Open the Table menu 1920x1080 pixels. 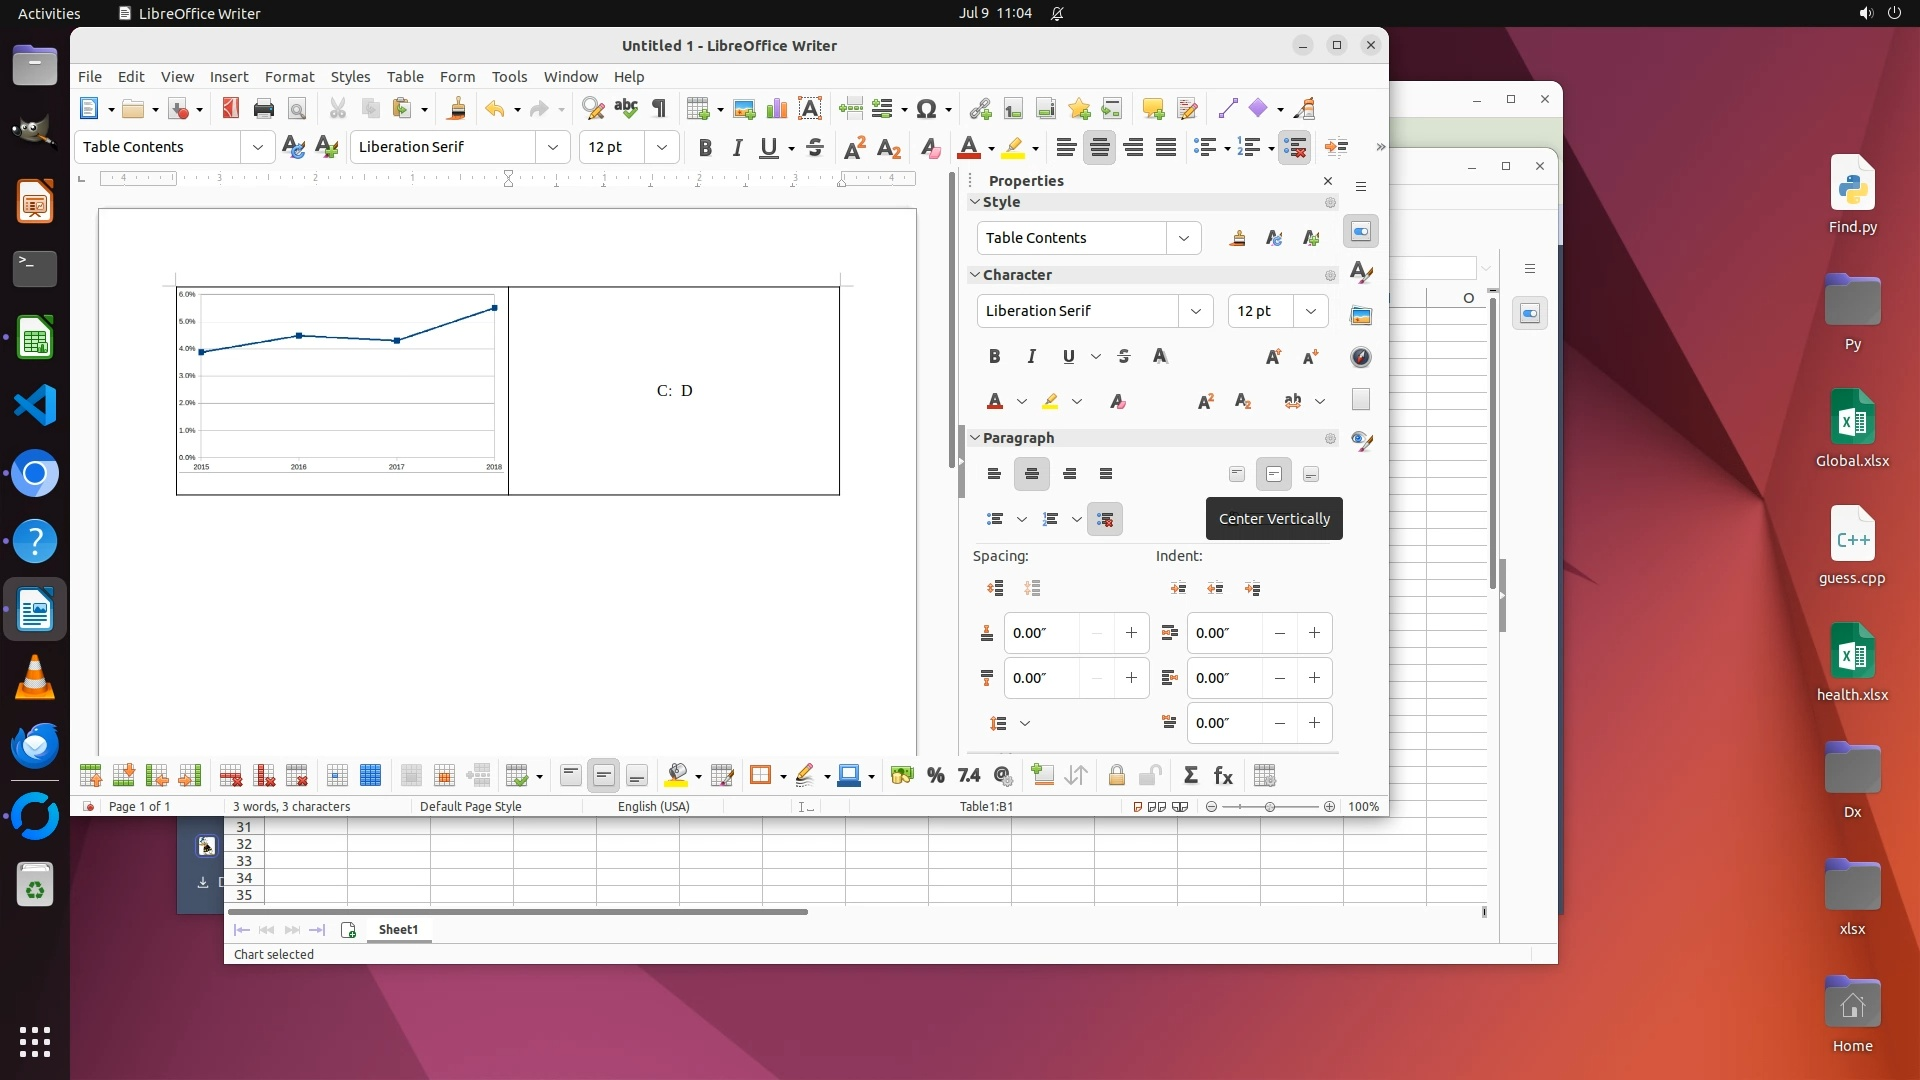pos(404,76)
